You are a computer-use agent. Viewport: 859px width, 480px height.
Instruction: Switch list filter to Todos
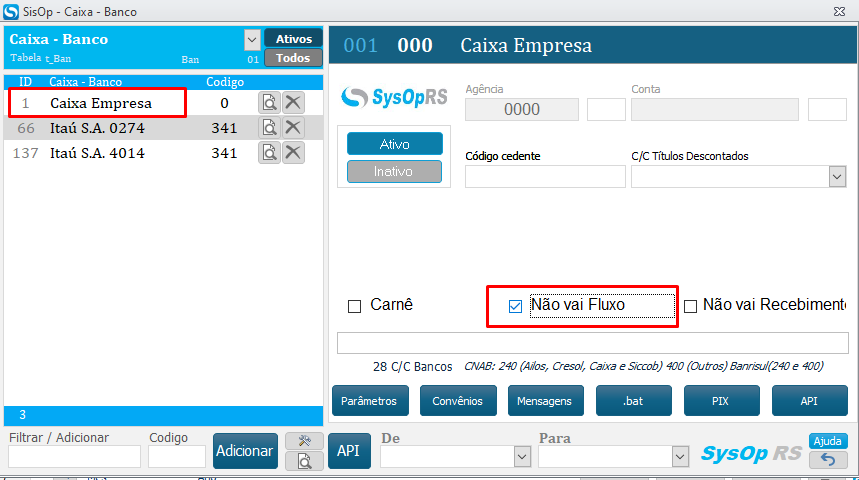click(293, 58)
